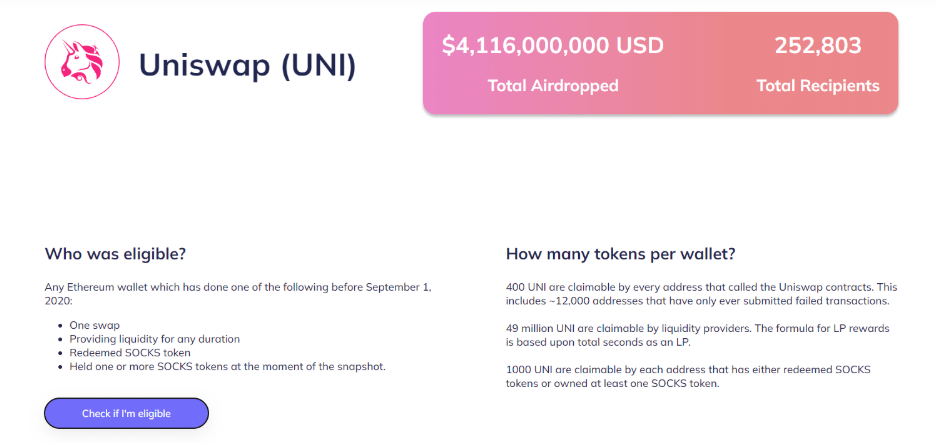936x443 pixels.
Task: Click the "Who was eligible?" heading
Action: point(115,254)
